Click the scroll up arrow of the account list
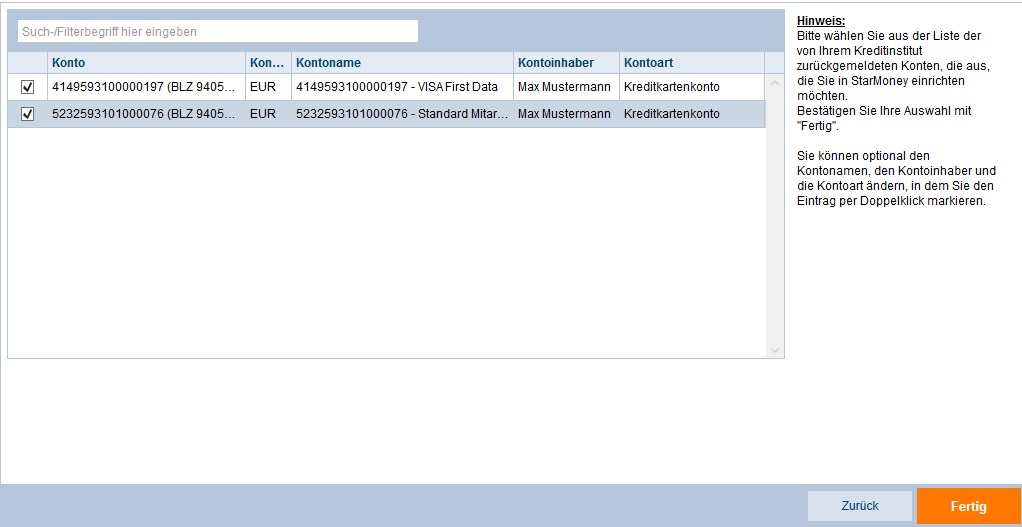Viewport: 1022px width, 527px height. click(774, 82)
